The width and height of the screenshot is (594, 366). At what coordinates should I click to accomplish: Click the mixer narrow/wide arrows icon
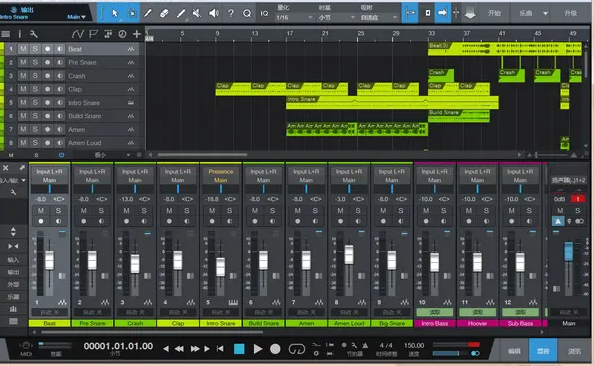click(x=13, y=246)
